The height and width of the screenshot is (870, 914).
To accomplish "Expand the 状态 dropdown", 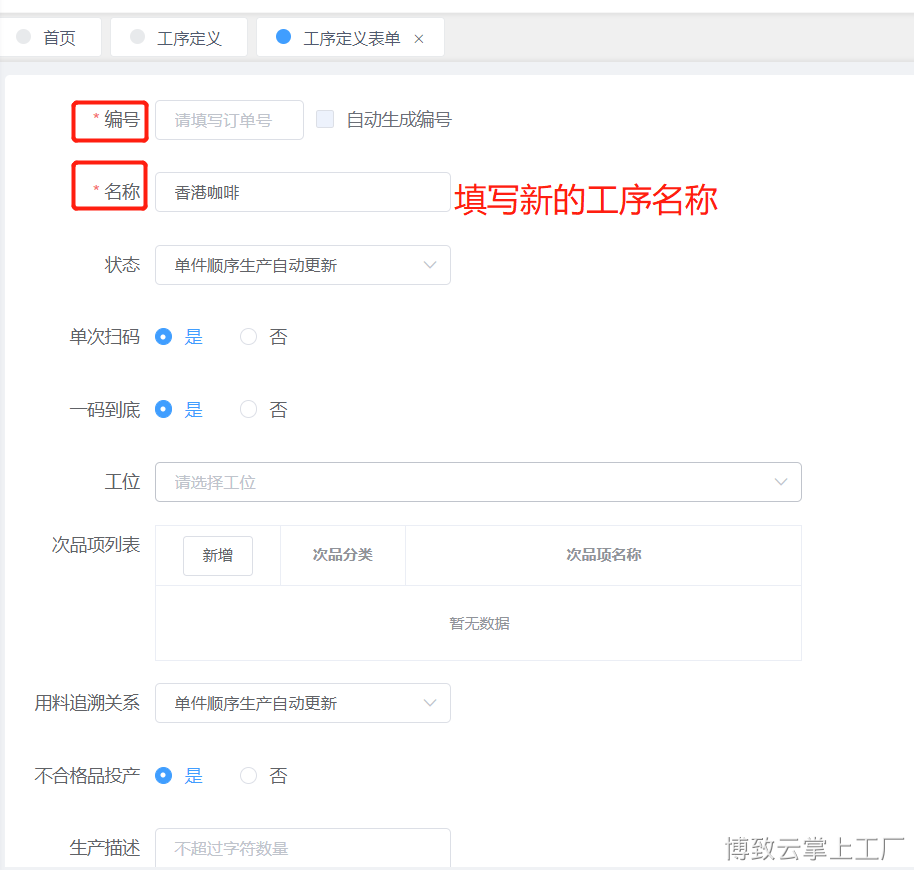I will (x=302, y=265).
